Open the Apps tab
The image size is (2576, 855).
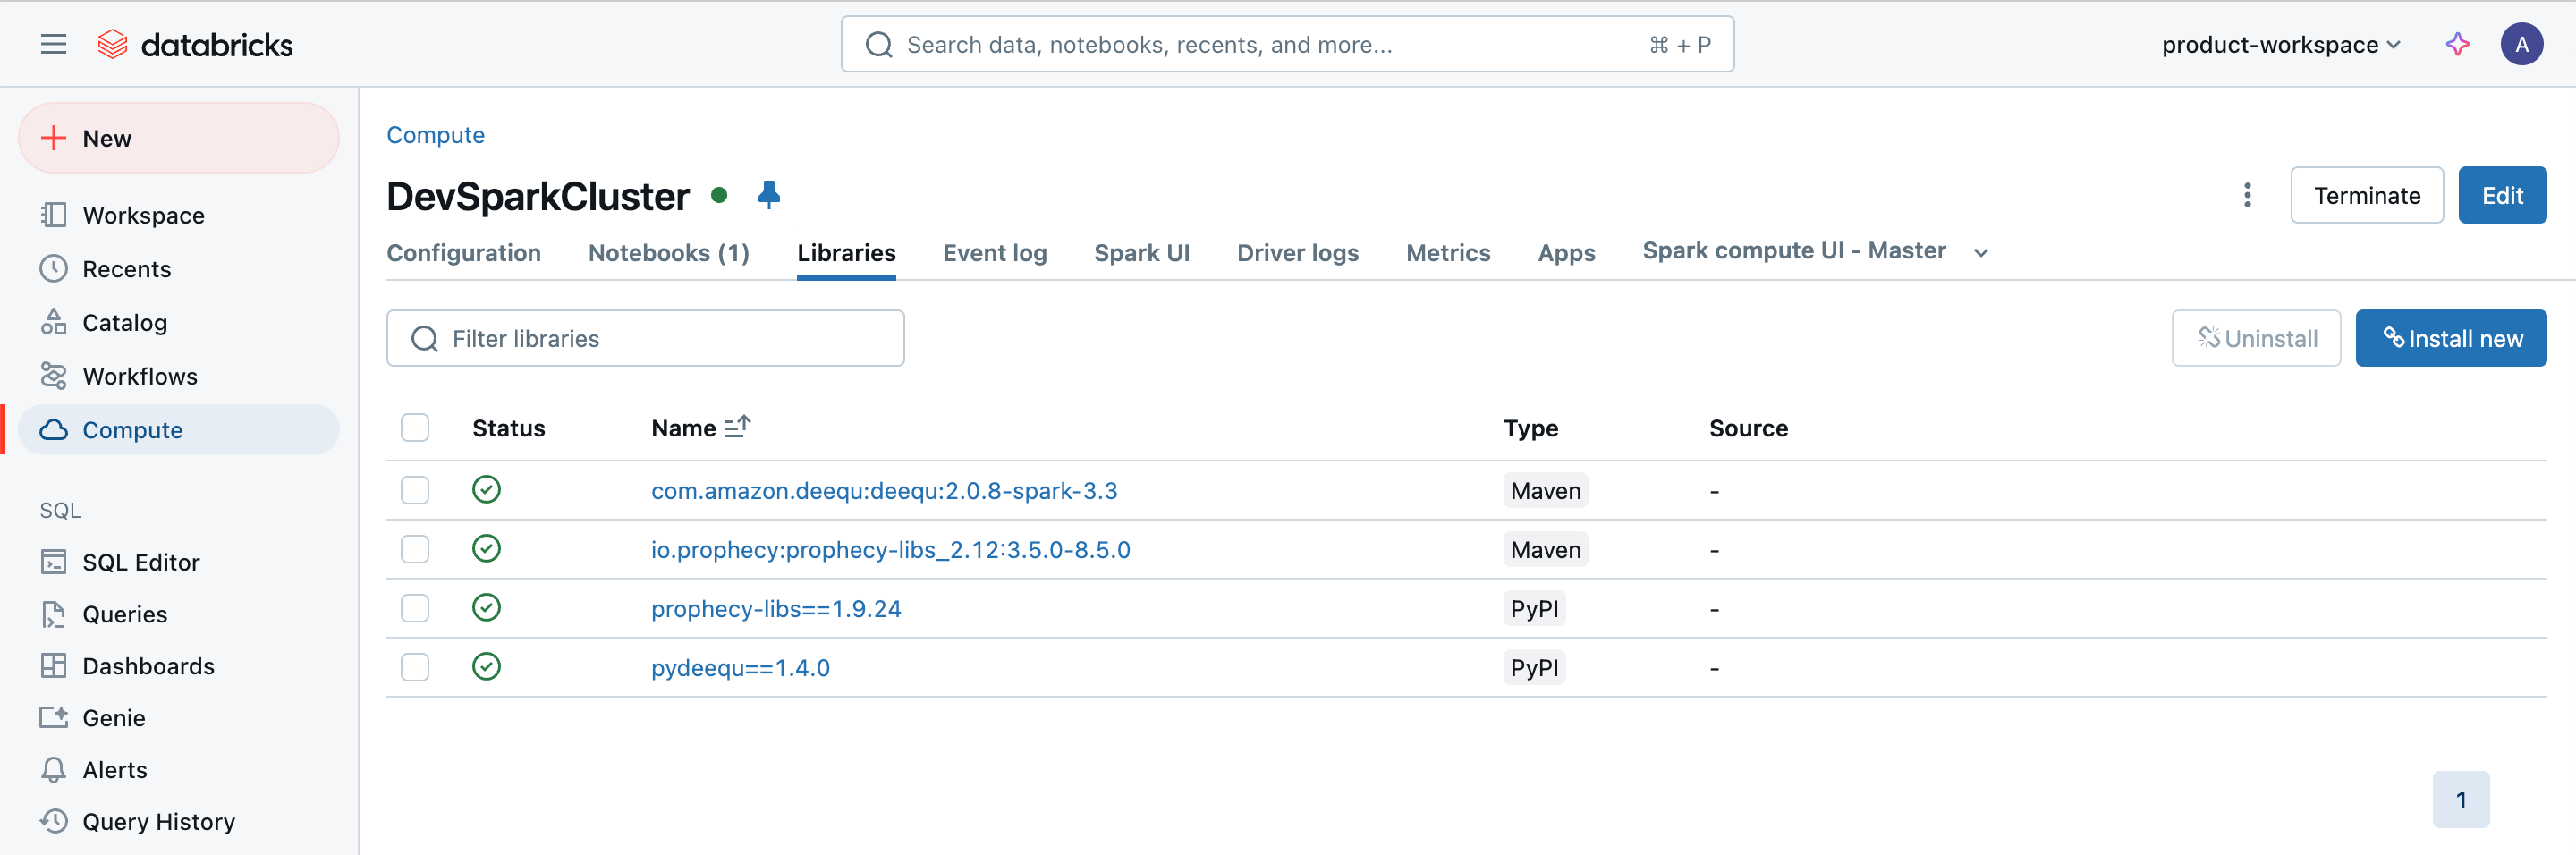point(1566,253)
